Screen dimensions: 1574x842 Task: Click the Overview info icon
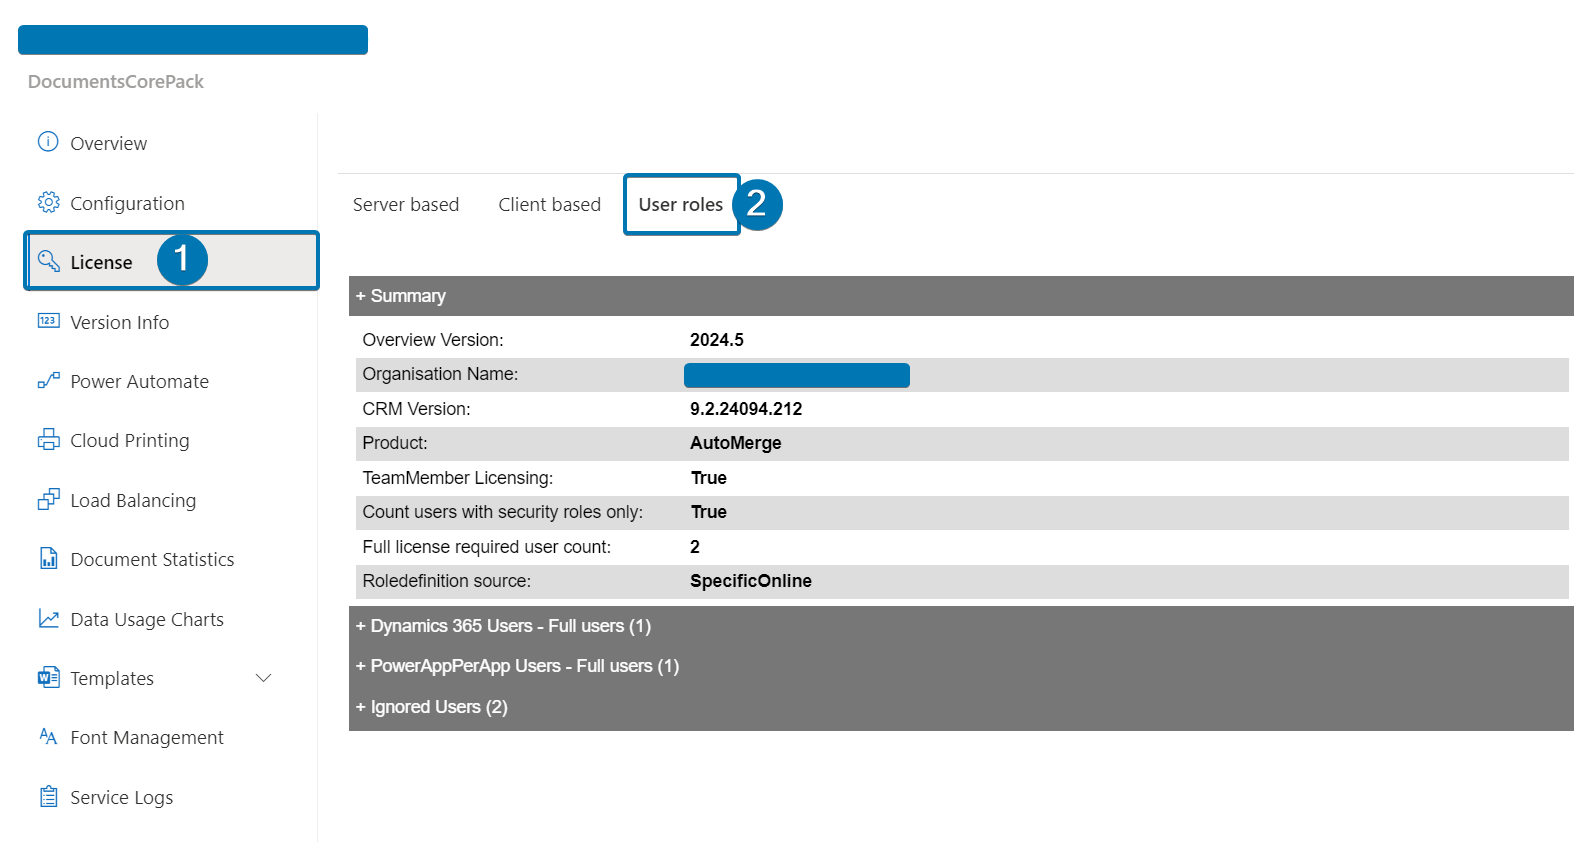tap(48, 142)
